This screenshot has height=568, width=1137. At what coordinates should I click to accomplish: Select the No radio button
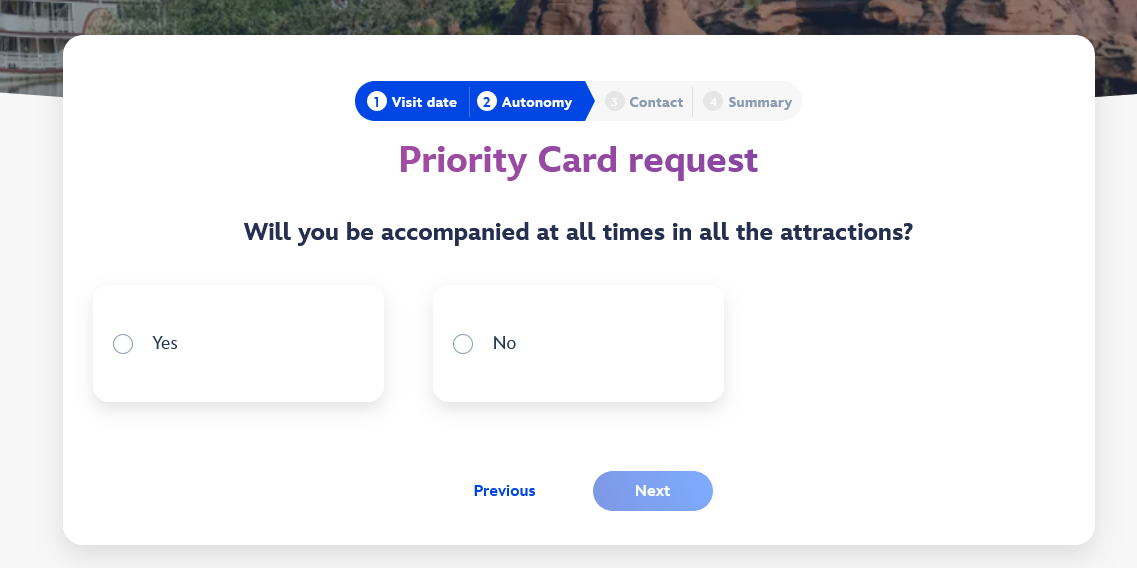[463, 344]
